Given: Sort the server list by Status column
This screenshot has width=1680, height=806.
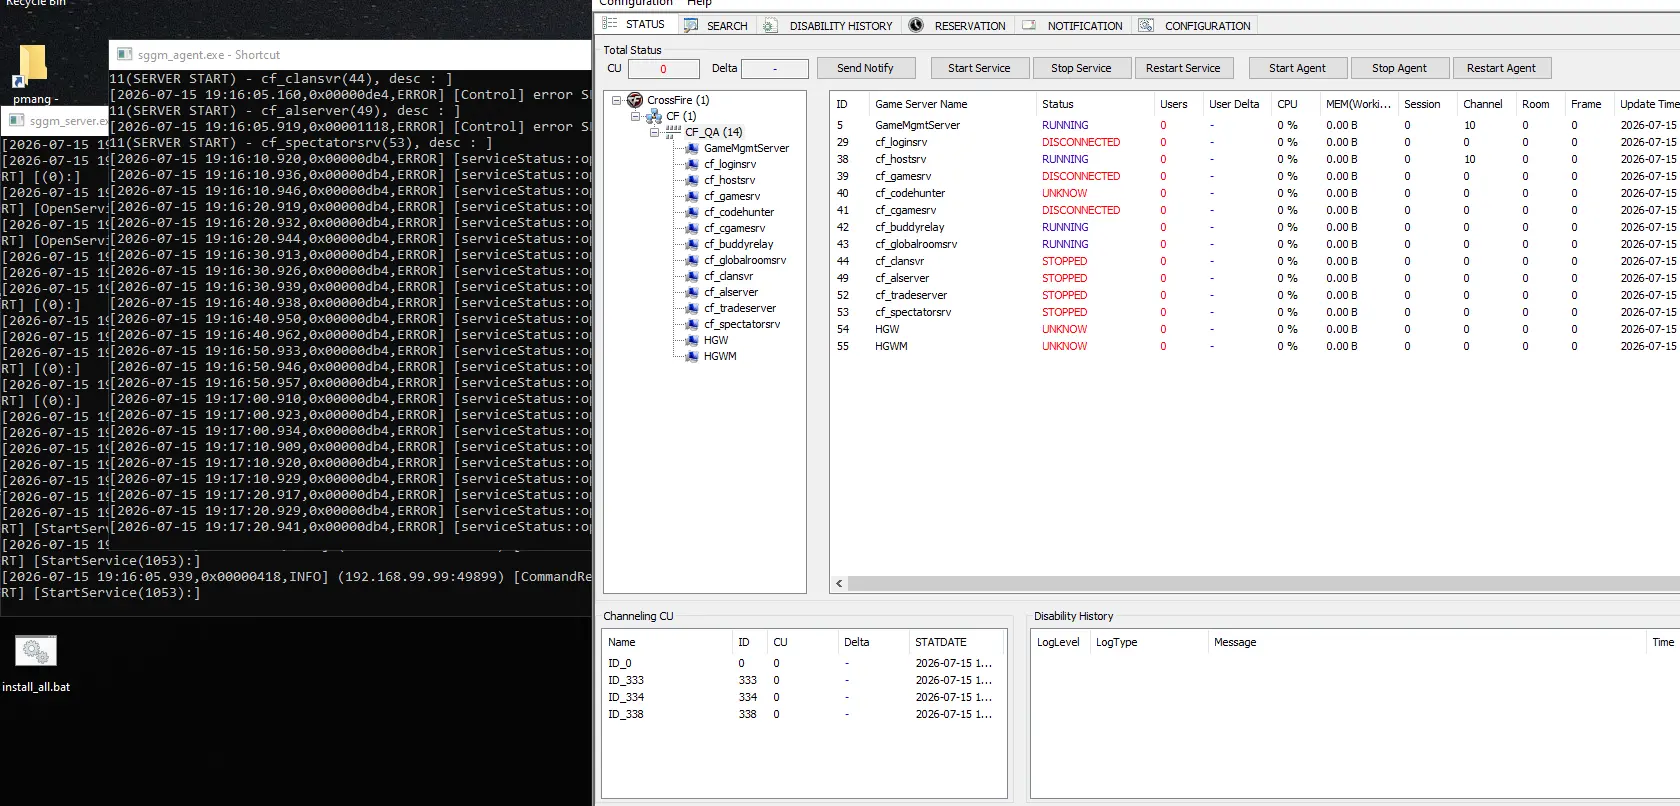Looking at the screenshot, I should click(1093, 104).
